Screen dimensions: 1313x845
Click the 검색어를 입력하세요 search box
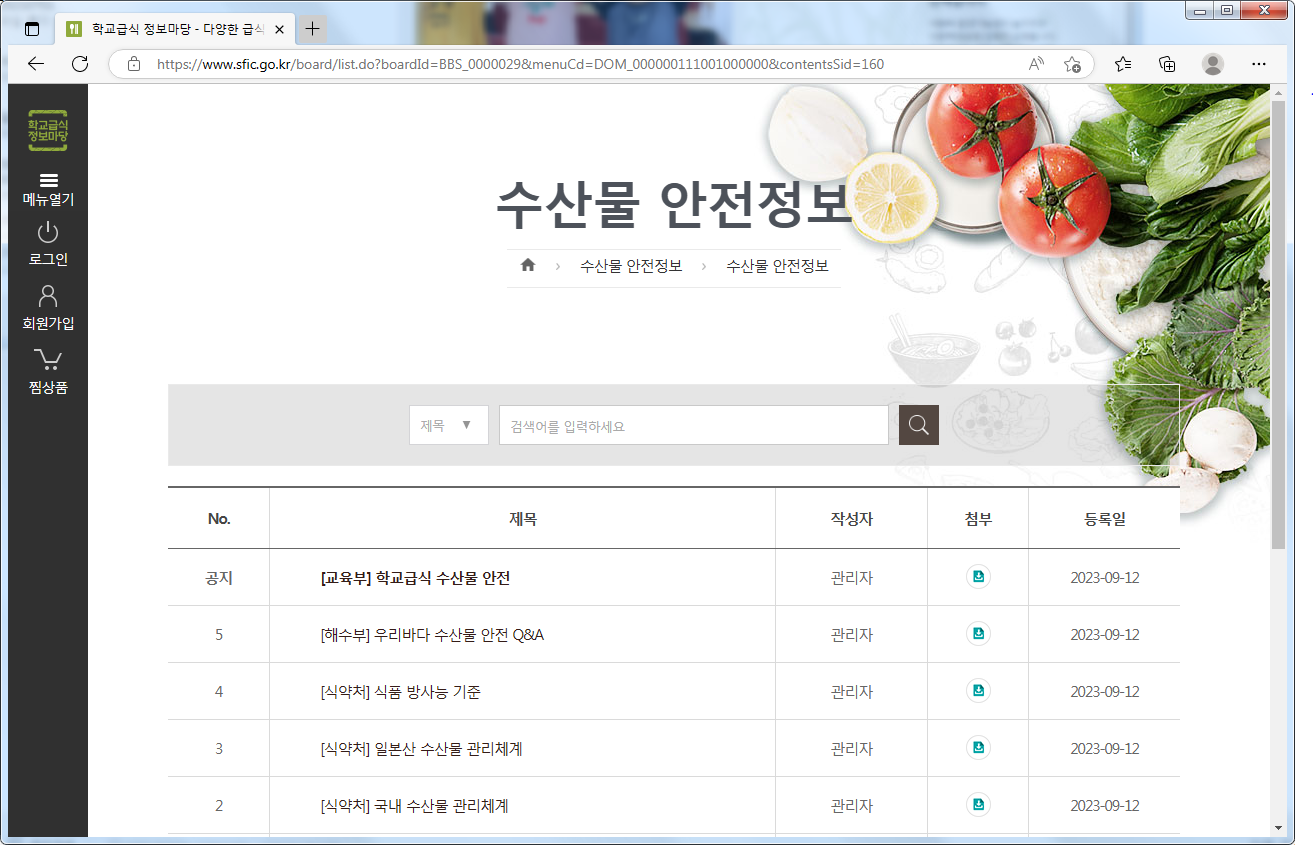[x=693, y=424]
